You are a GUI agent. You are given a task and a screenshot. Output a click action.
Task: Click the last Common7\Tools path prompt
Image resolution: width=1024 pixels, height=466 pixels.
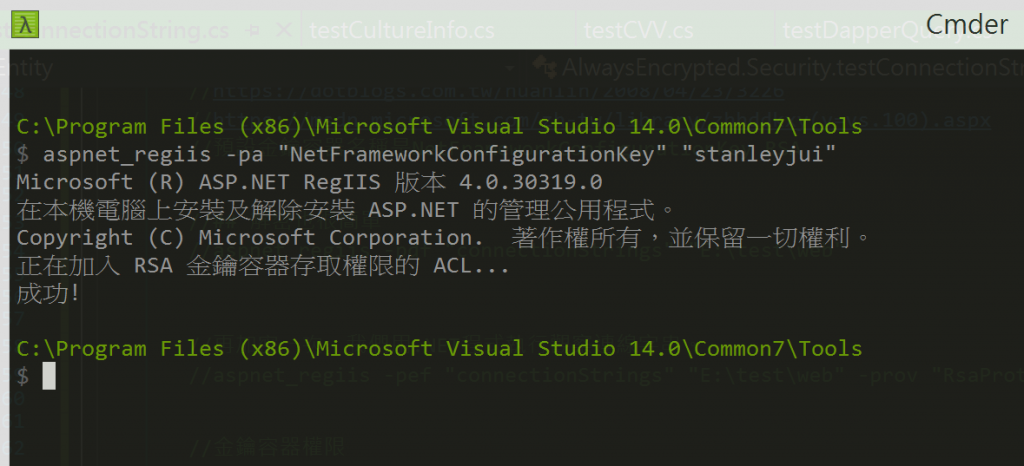coord(439,349)
